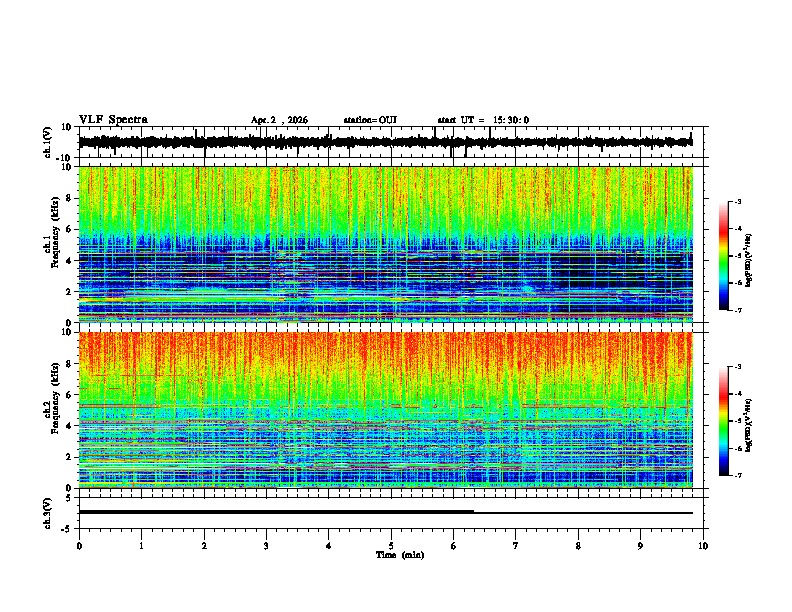Click the ch.3 voltage trace line

point(385,512)
